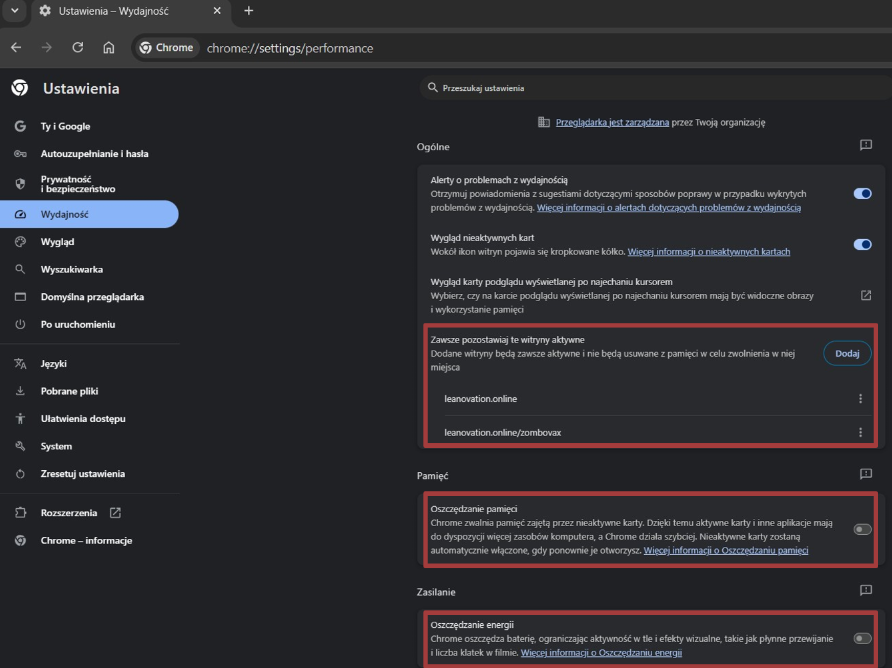Click the shield privacy icon
This screenshot has height=668, width=892.
[x=20, y=184]
